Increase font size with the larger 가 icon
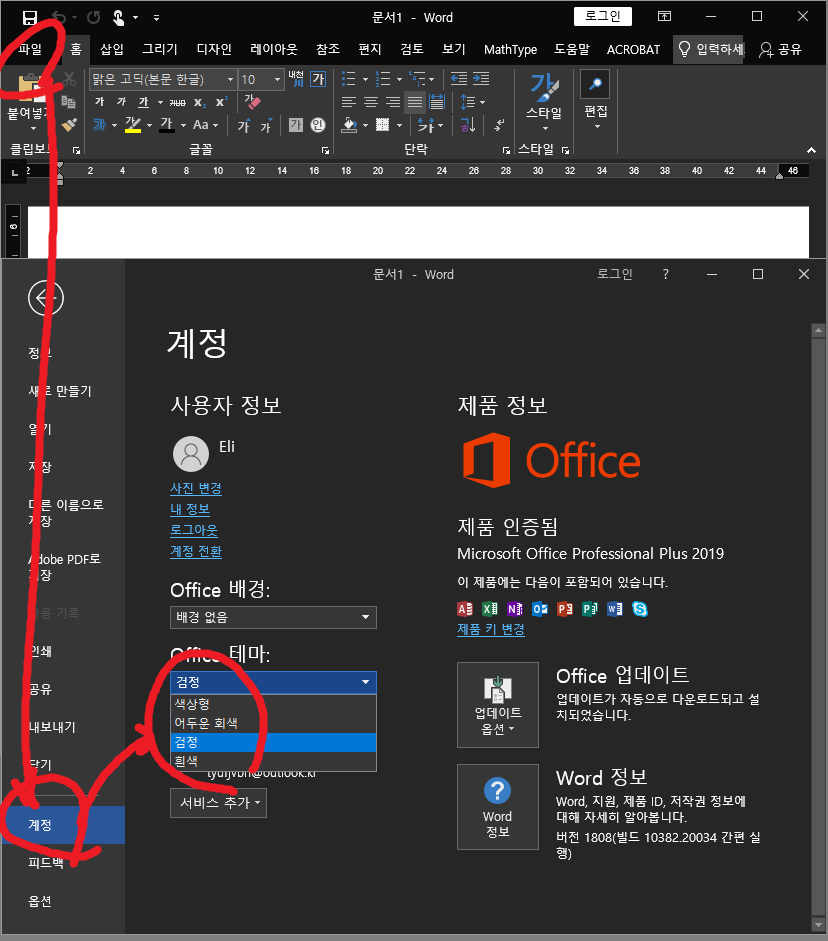 coord(244,125)
